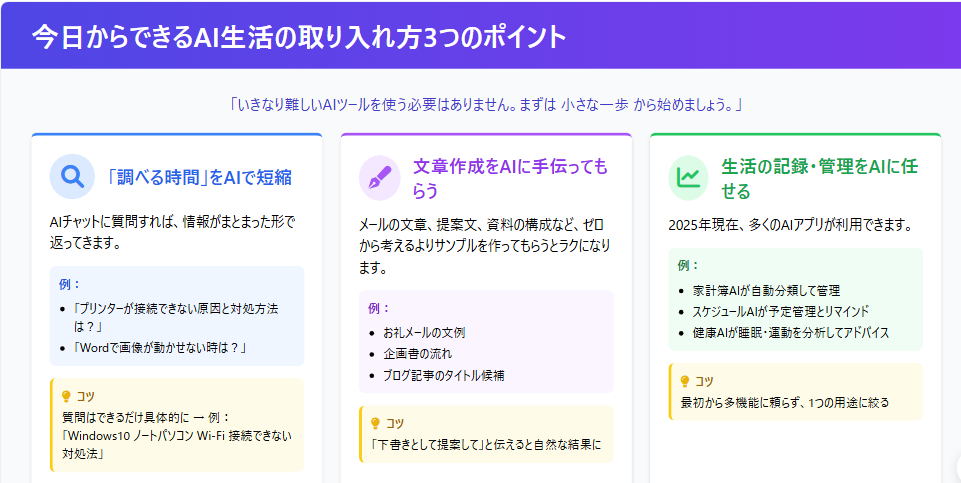The height and width of the screenshot is (483, 961).
Task: Click the green line chart icon
Action: coord(689,177)
